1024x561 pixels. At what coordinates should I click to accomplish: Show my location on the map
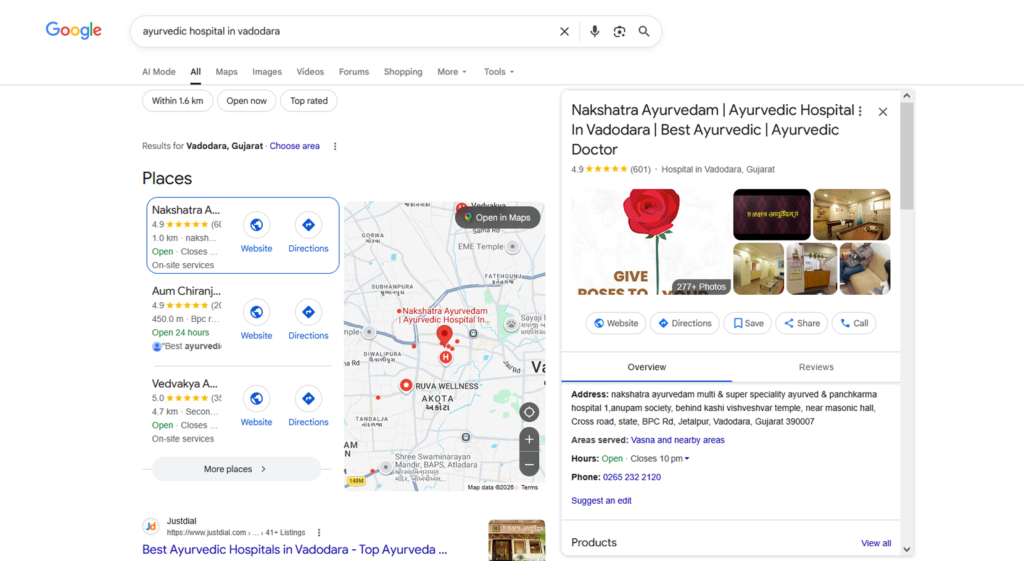pyautogui.click(x=529, y=412)
